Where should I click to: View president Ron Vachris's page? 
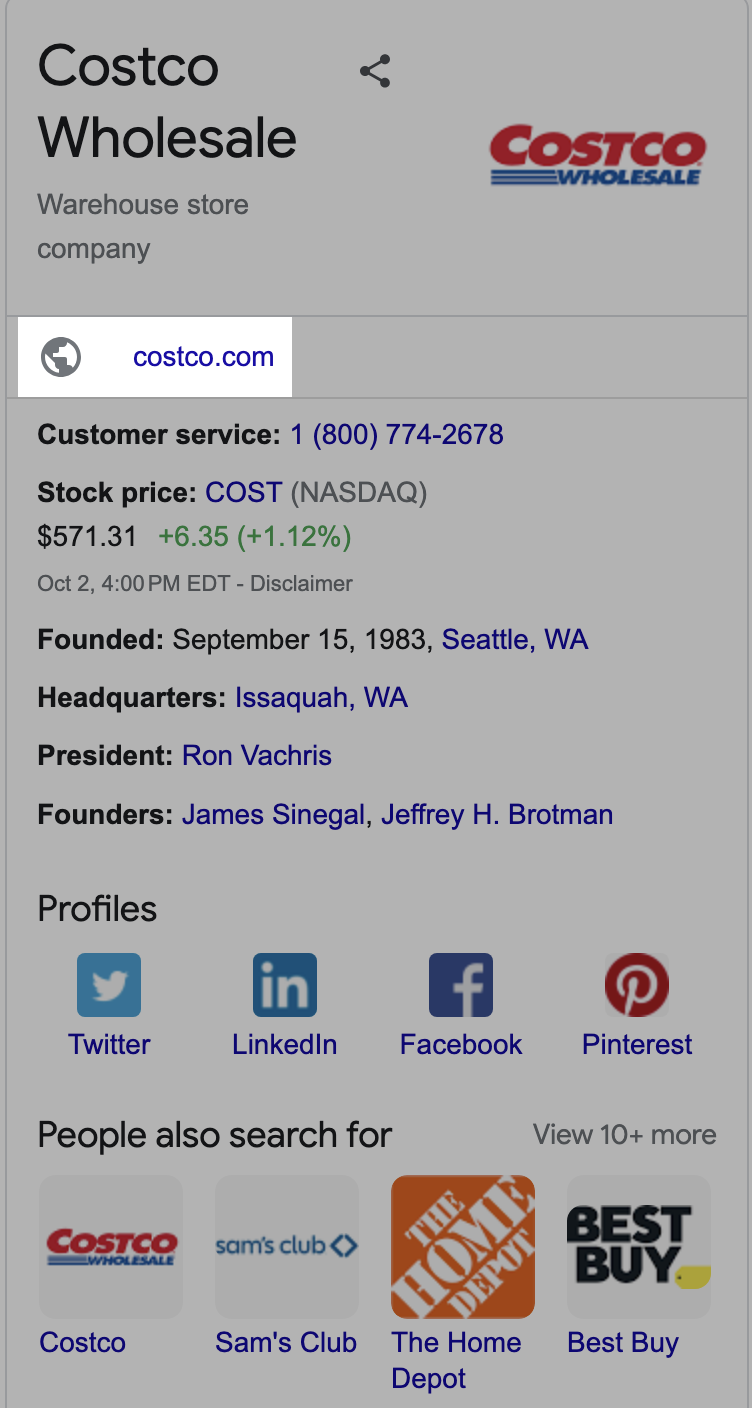click(255, 755)
